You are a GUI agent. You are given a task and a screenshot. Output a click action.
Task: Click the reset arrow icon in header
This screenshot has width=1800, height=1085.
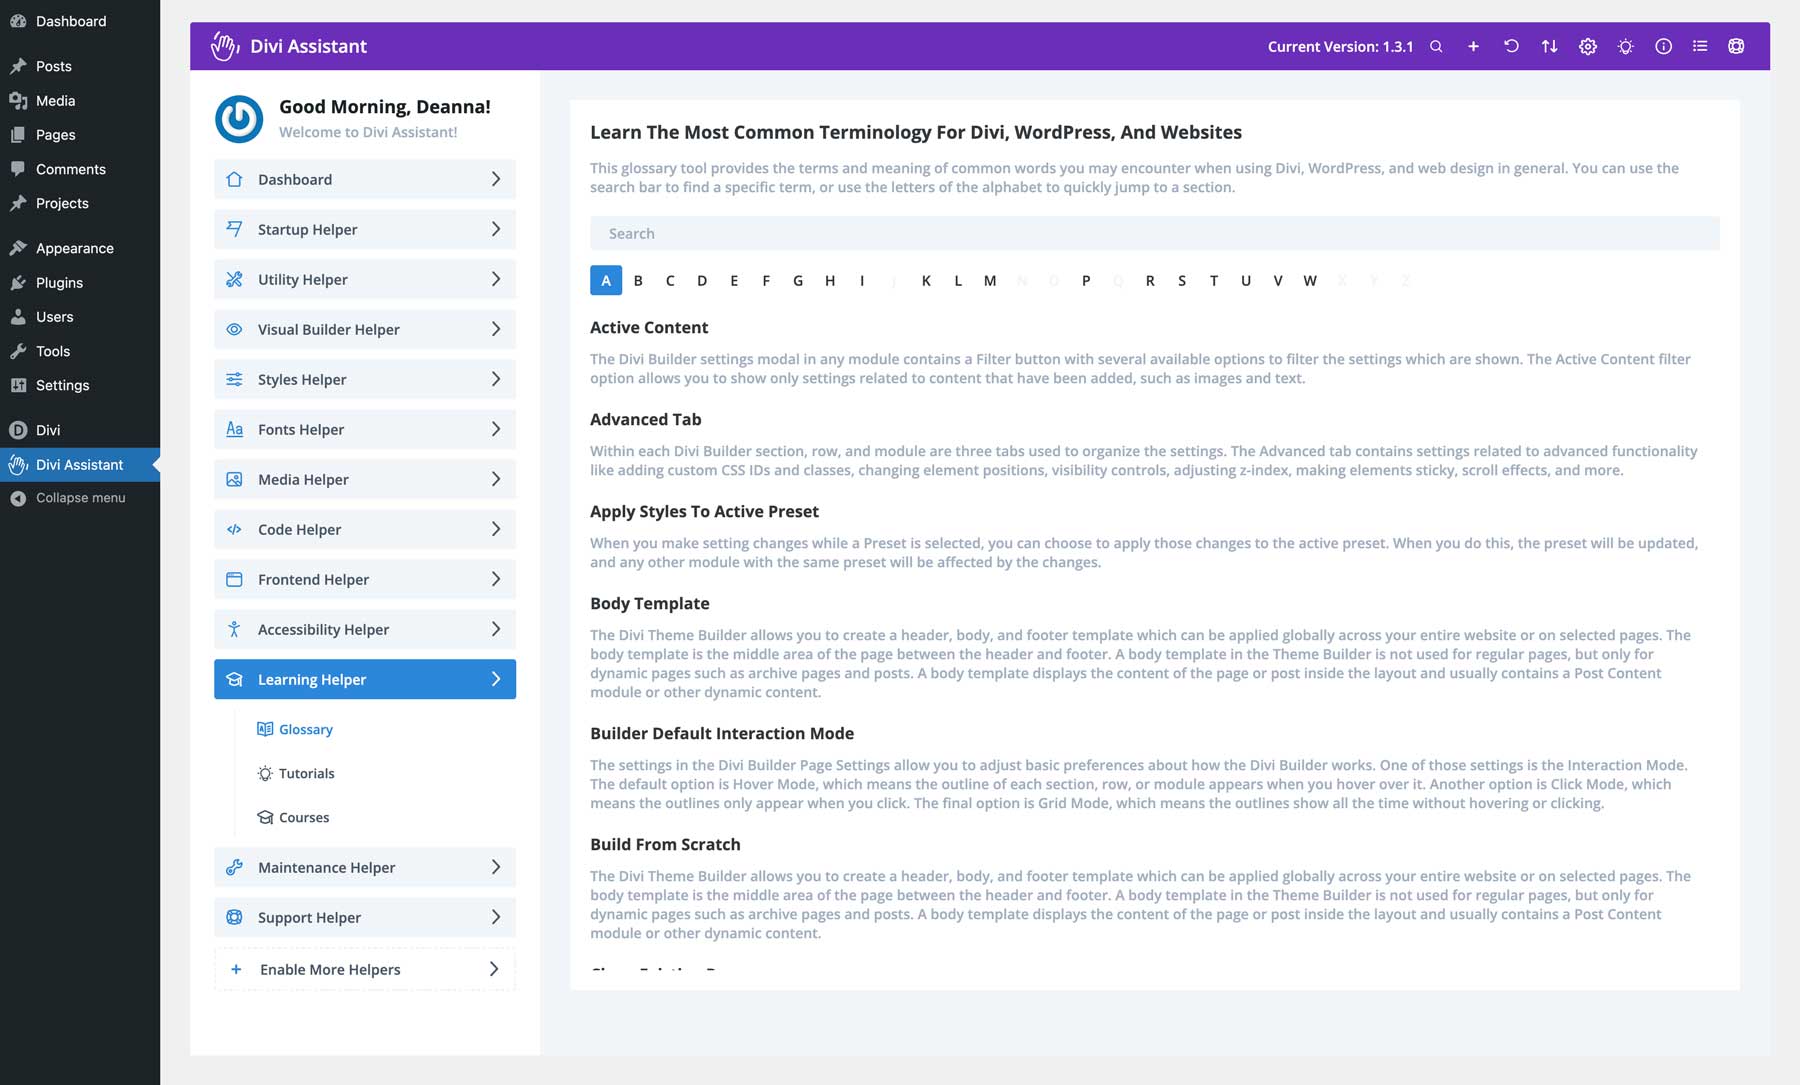tap(1511, 46)
